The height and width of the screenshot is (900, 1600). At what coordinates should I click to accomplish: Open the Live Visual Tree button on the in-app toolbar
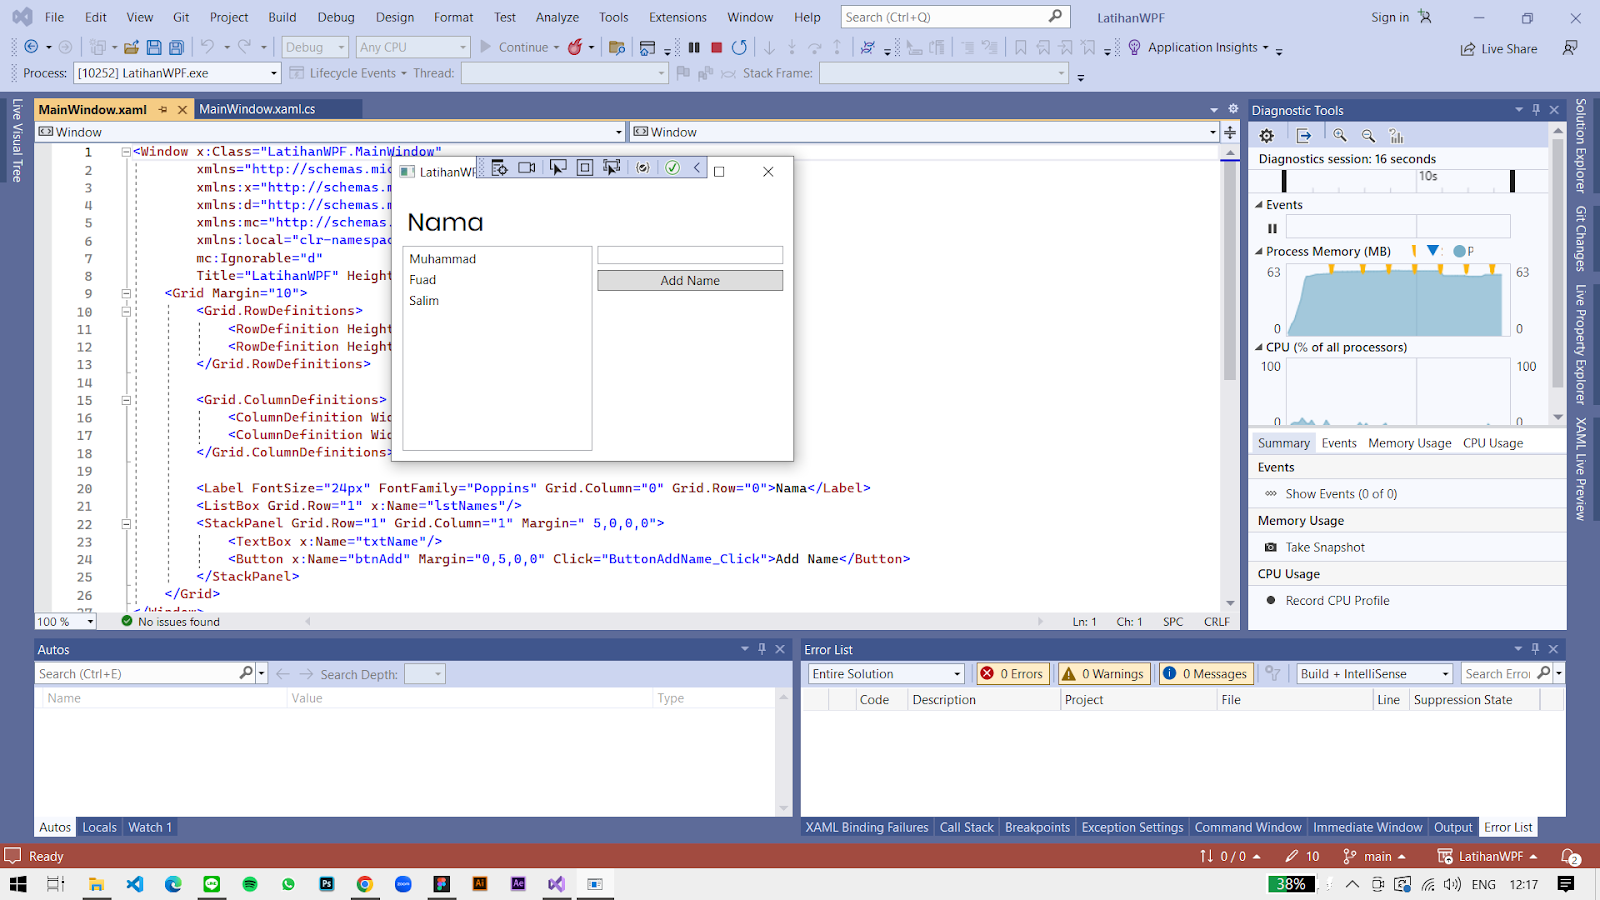[499, 168]
